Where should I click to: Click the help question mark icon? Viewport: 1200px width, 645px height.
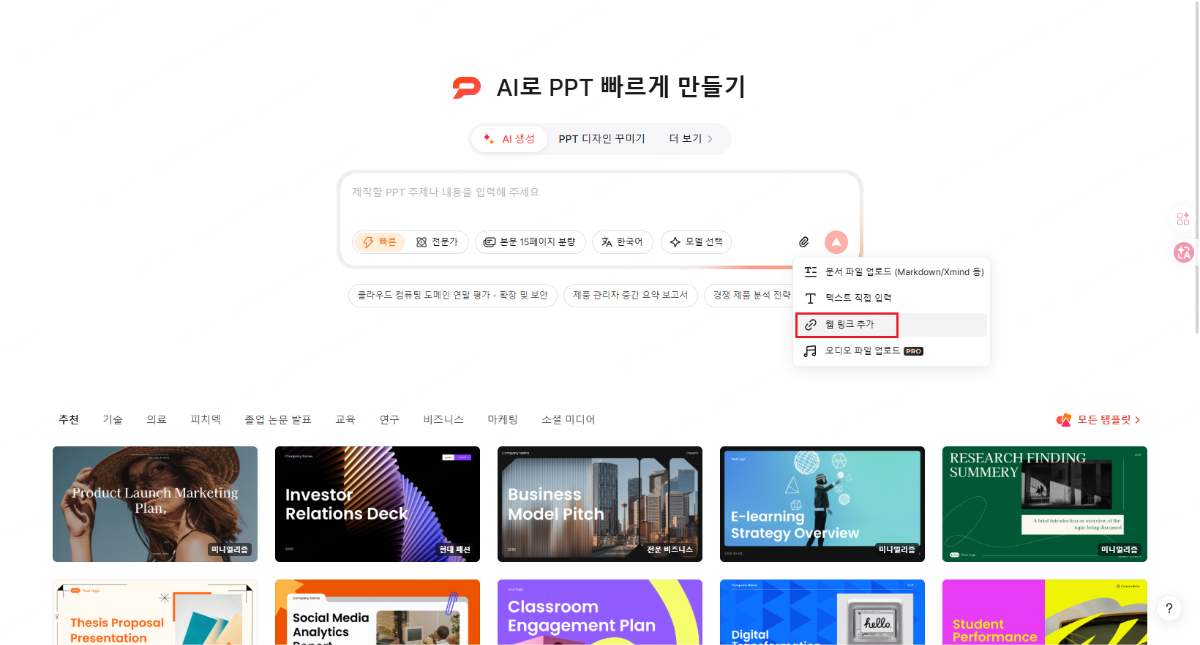coord(1168,608)
